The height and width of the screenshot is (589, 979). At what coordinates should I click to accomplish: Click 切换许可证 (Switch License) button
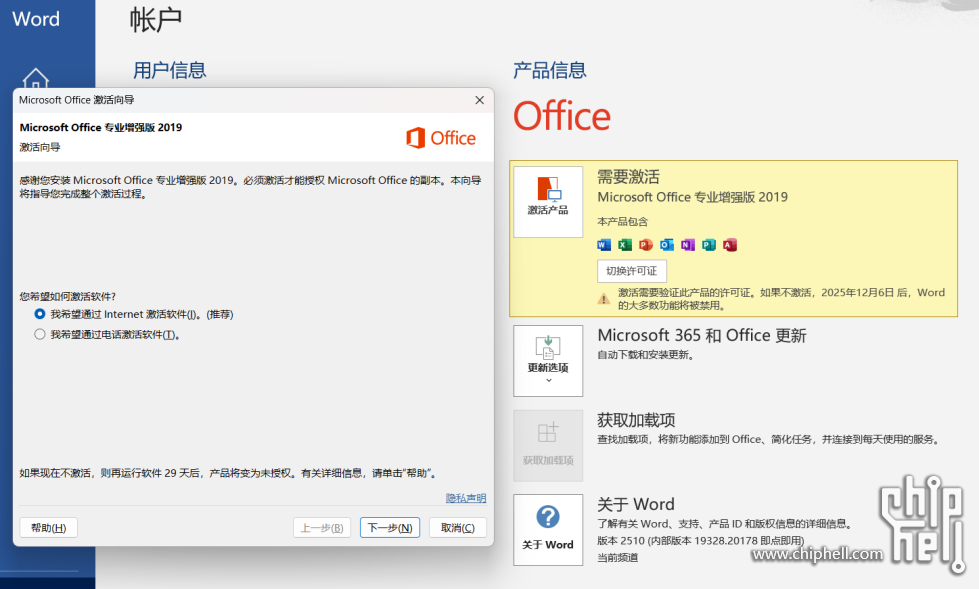click(x=632, y=271)
